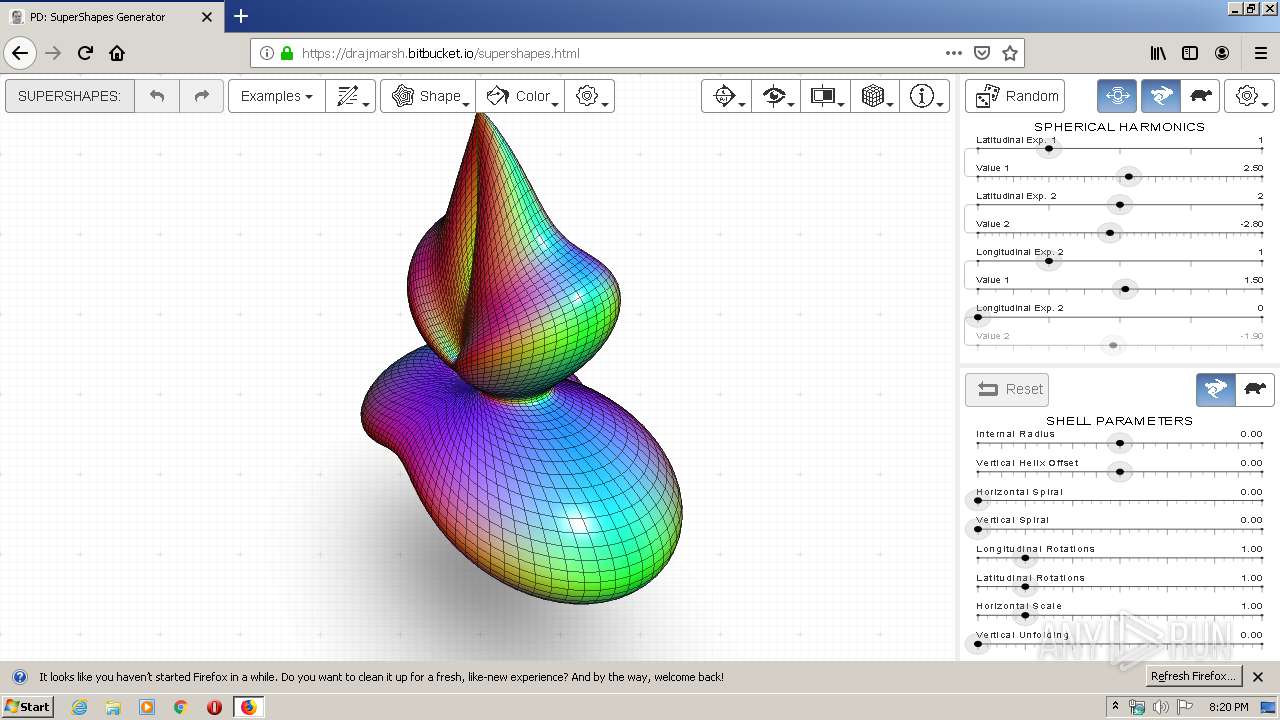Click the browser Back arrow
Viewport: 1280px width, 720px height.
point(20,53)
